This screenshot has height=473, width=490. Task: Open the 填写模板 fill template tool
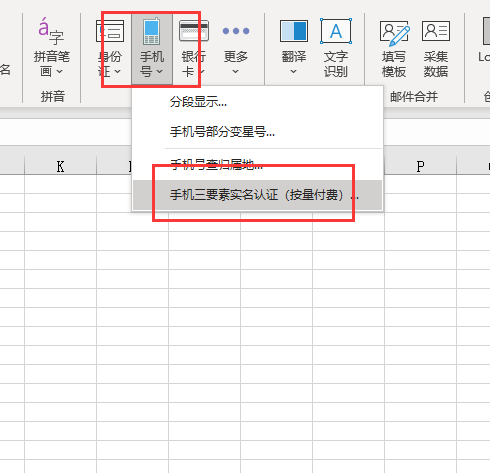(394, 48)
